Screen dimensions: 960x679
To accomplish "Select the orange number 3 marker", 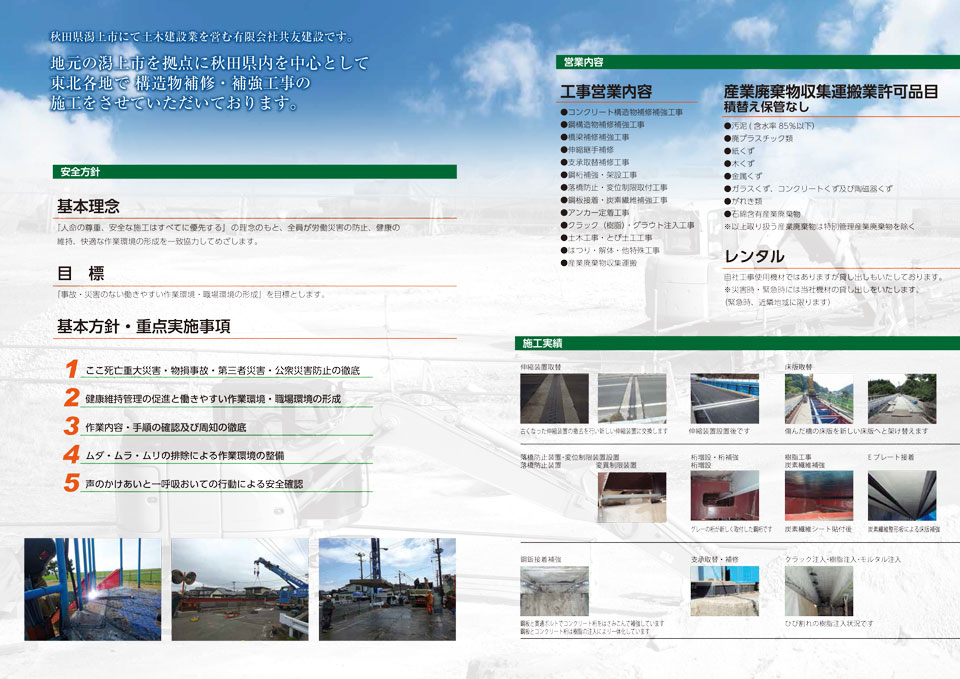I will (x=72, y=426).
